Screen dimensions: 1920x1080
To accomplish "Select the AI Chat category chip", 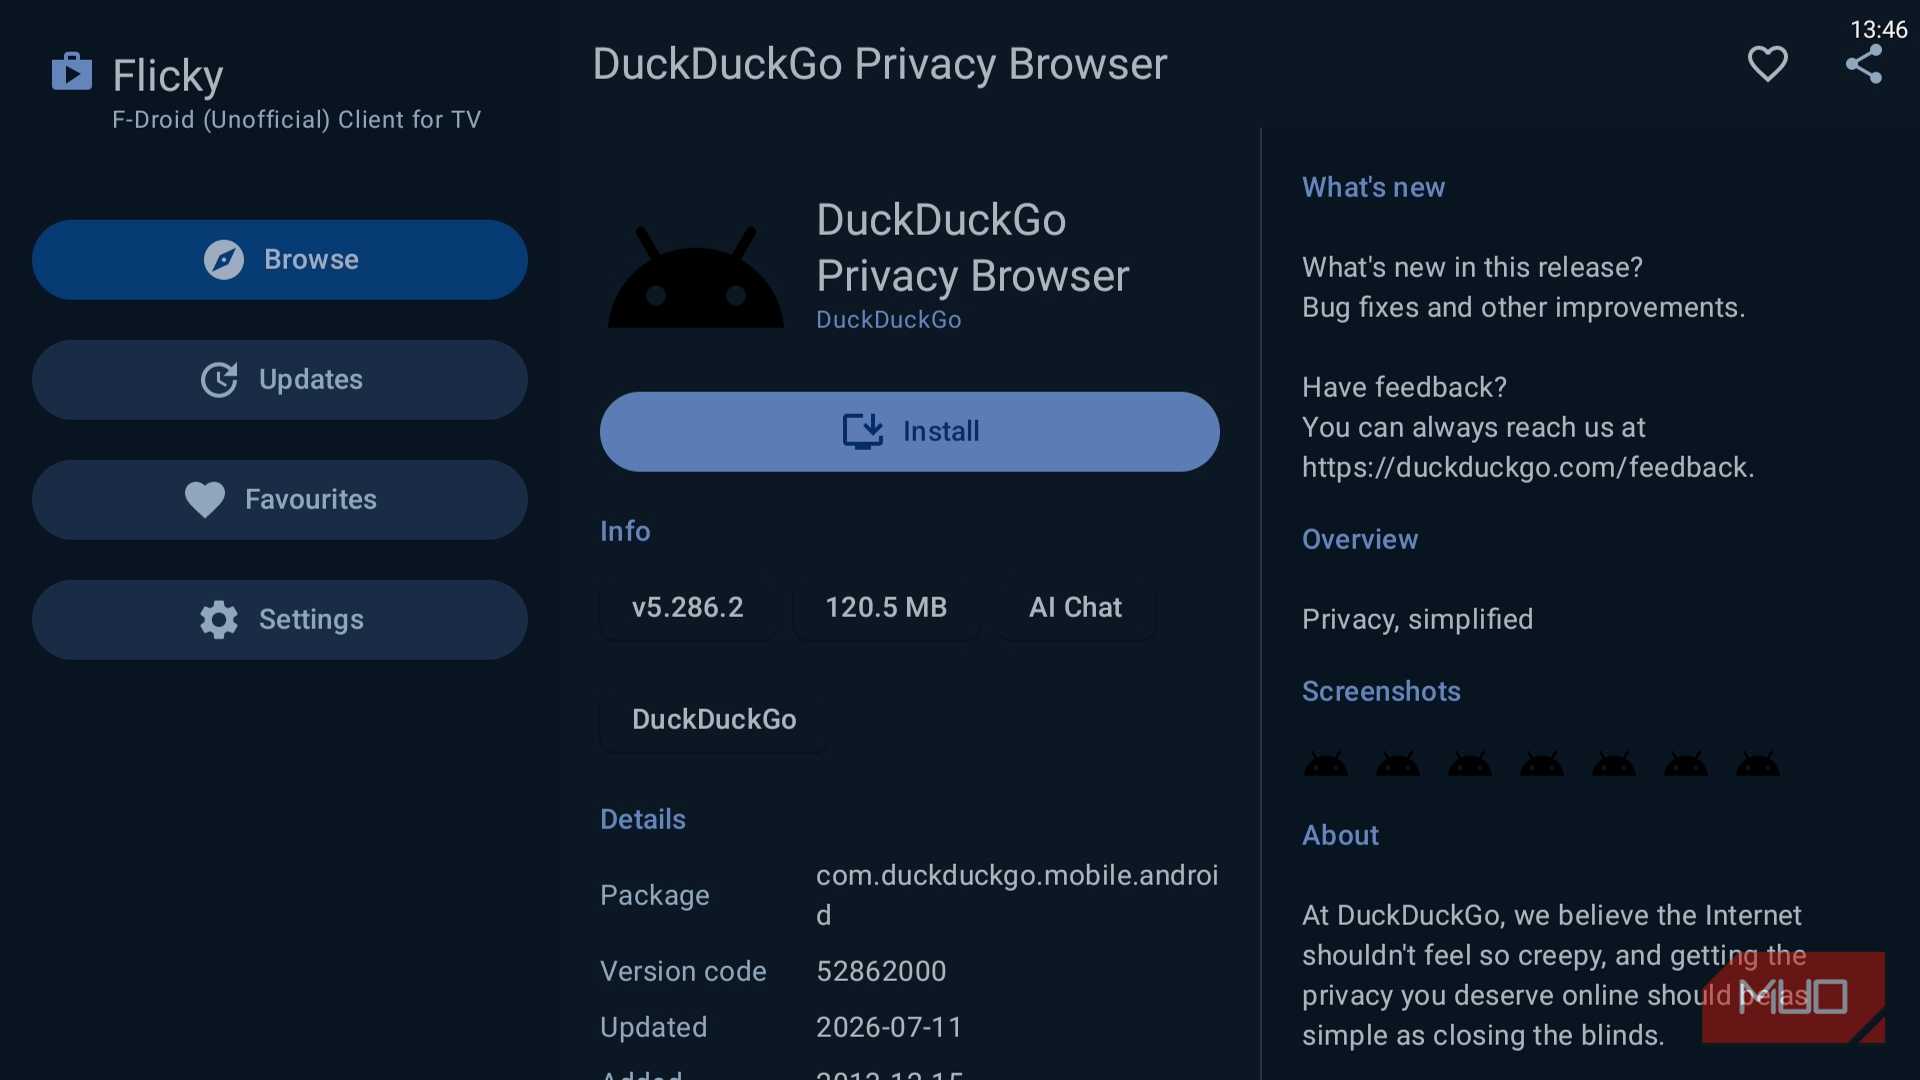I will (1076, 608).
